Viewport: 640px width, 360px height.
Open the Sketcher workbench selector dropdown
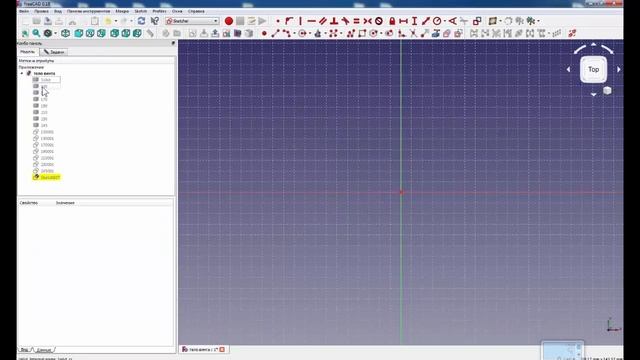[192, 21]
